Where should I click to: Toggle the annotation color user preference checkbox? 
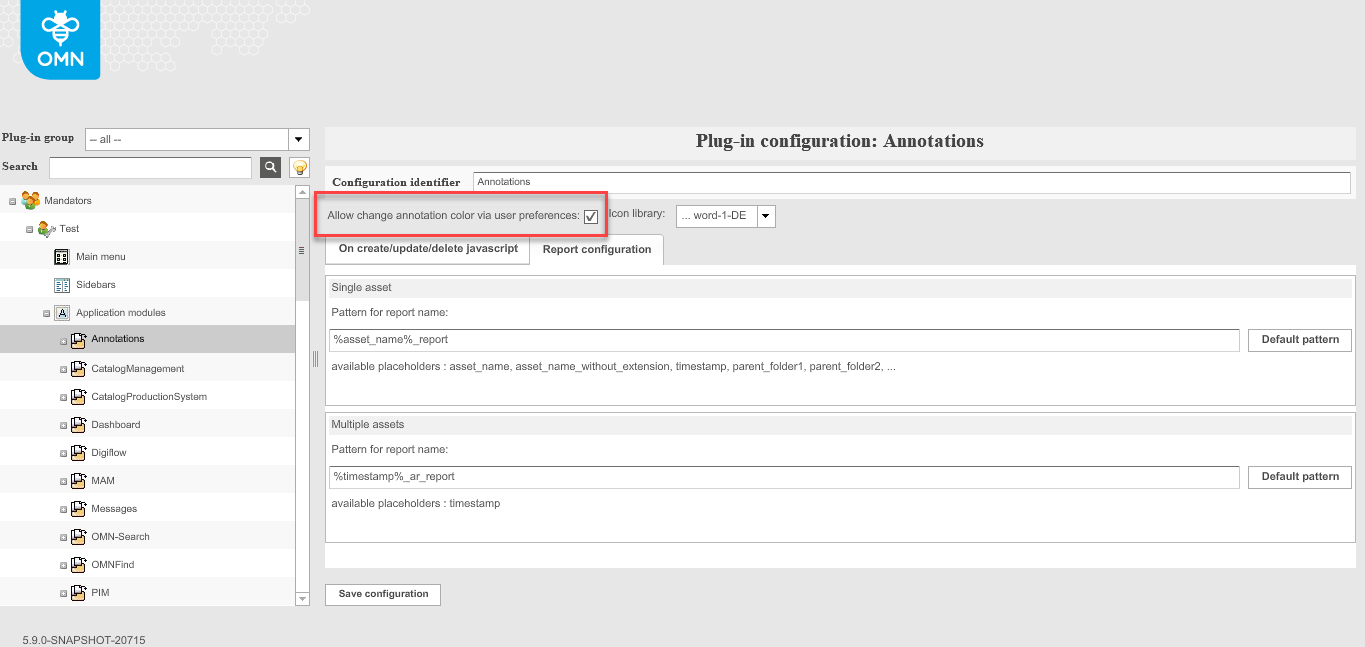tap(593, 215)
